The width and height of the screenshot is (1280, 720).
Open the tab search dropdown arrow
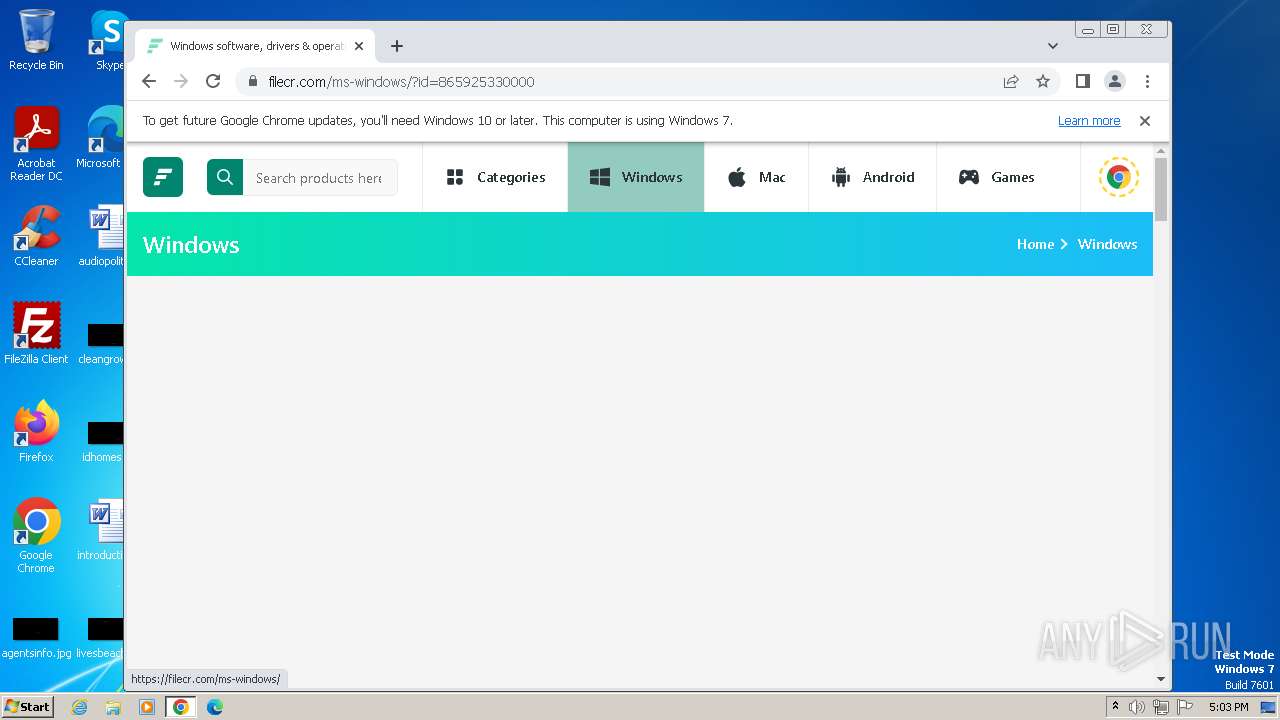(x=1053, y=46)
